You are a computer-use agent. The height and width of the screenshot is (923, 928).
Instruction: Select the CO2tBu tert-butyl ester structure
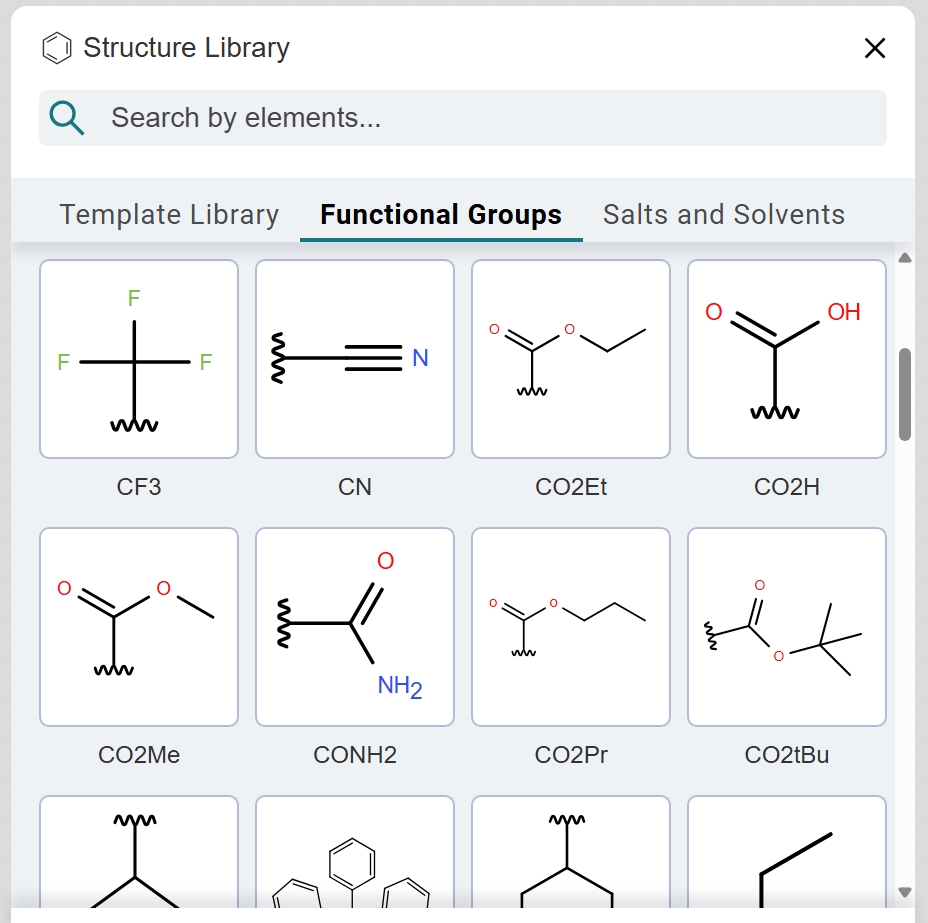pos(787,627)
